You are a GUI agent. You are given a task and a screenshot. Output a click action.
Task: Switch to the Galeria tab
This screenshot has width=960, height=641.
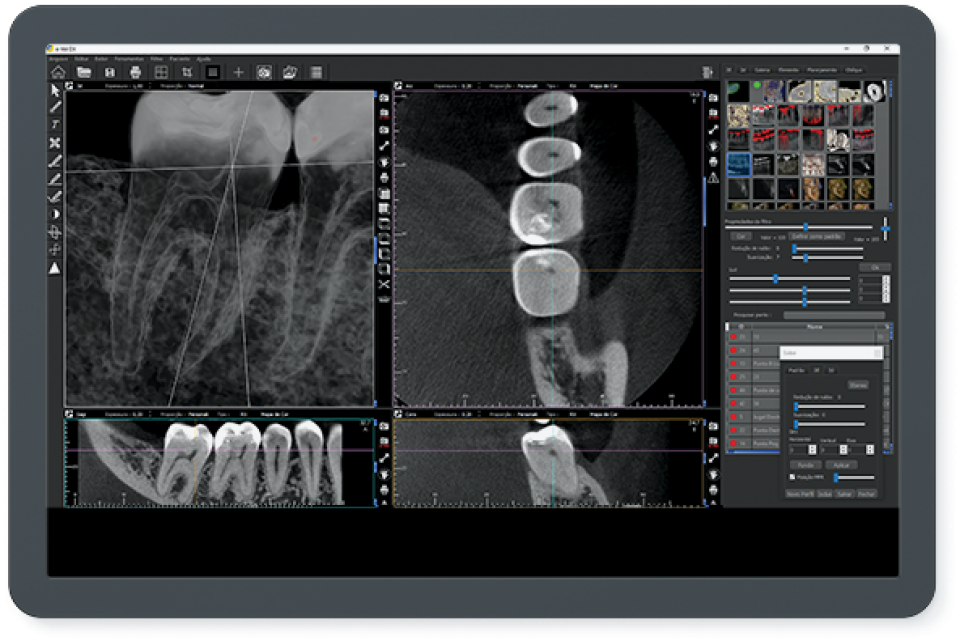click(762, 70)
